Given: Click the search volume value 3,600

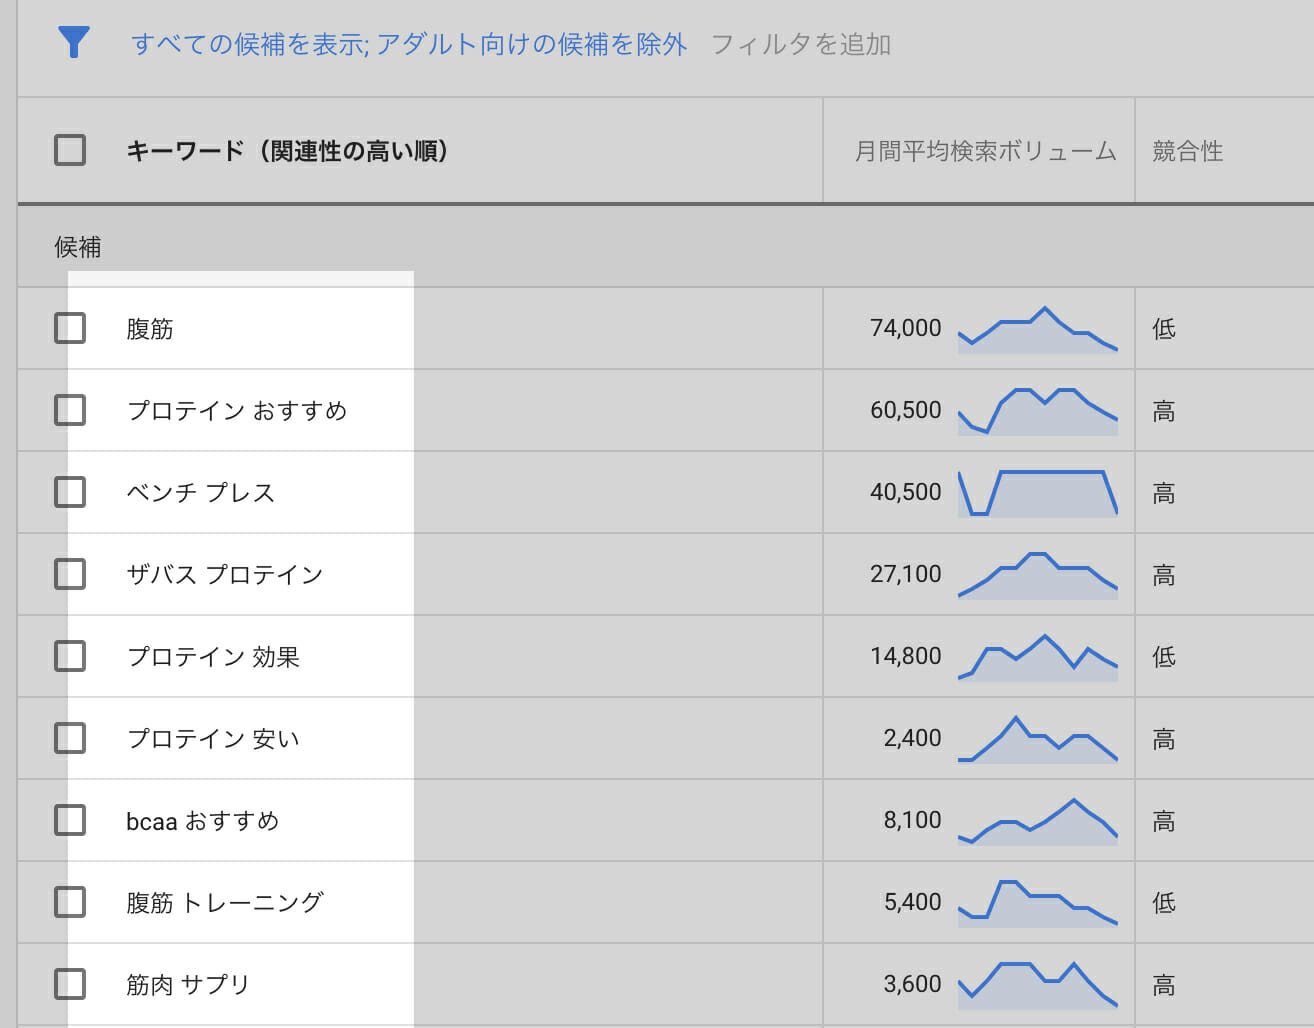Looking at the screenshot, I should coord(912,984).
